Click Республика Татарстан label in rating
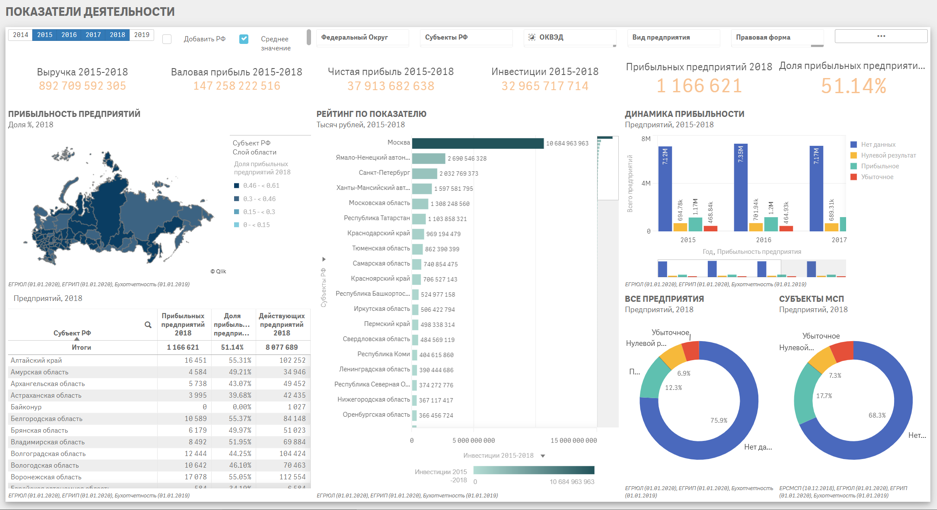The image size is (937, 510). [376, 218]
